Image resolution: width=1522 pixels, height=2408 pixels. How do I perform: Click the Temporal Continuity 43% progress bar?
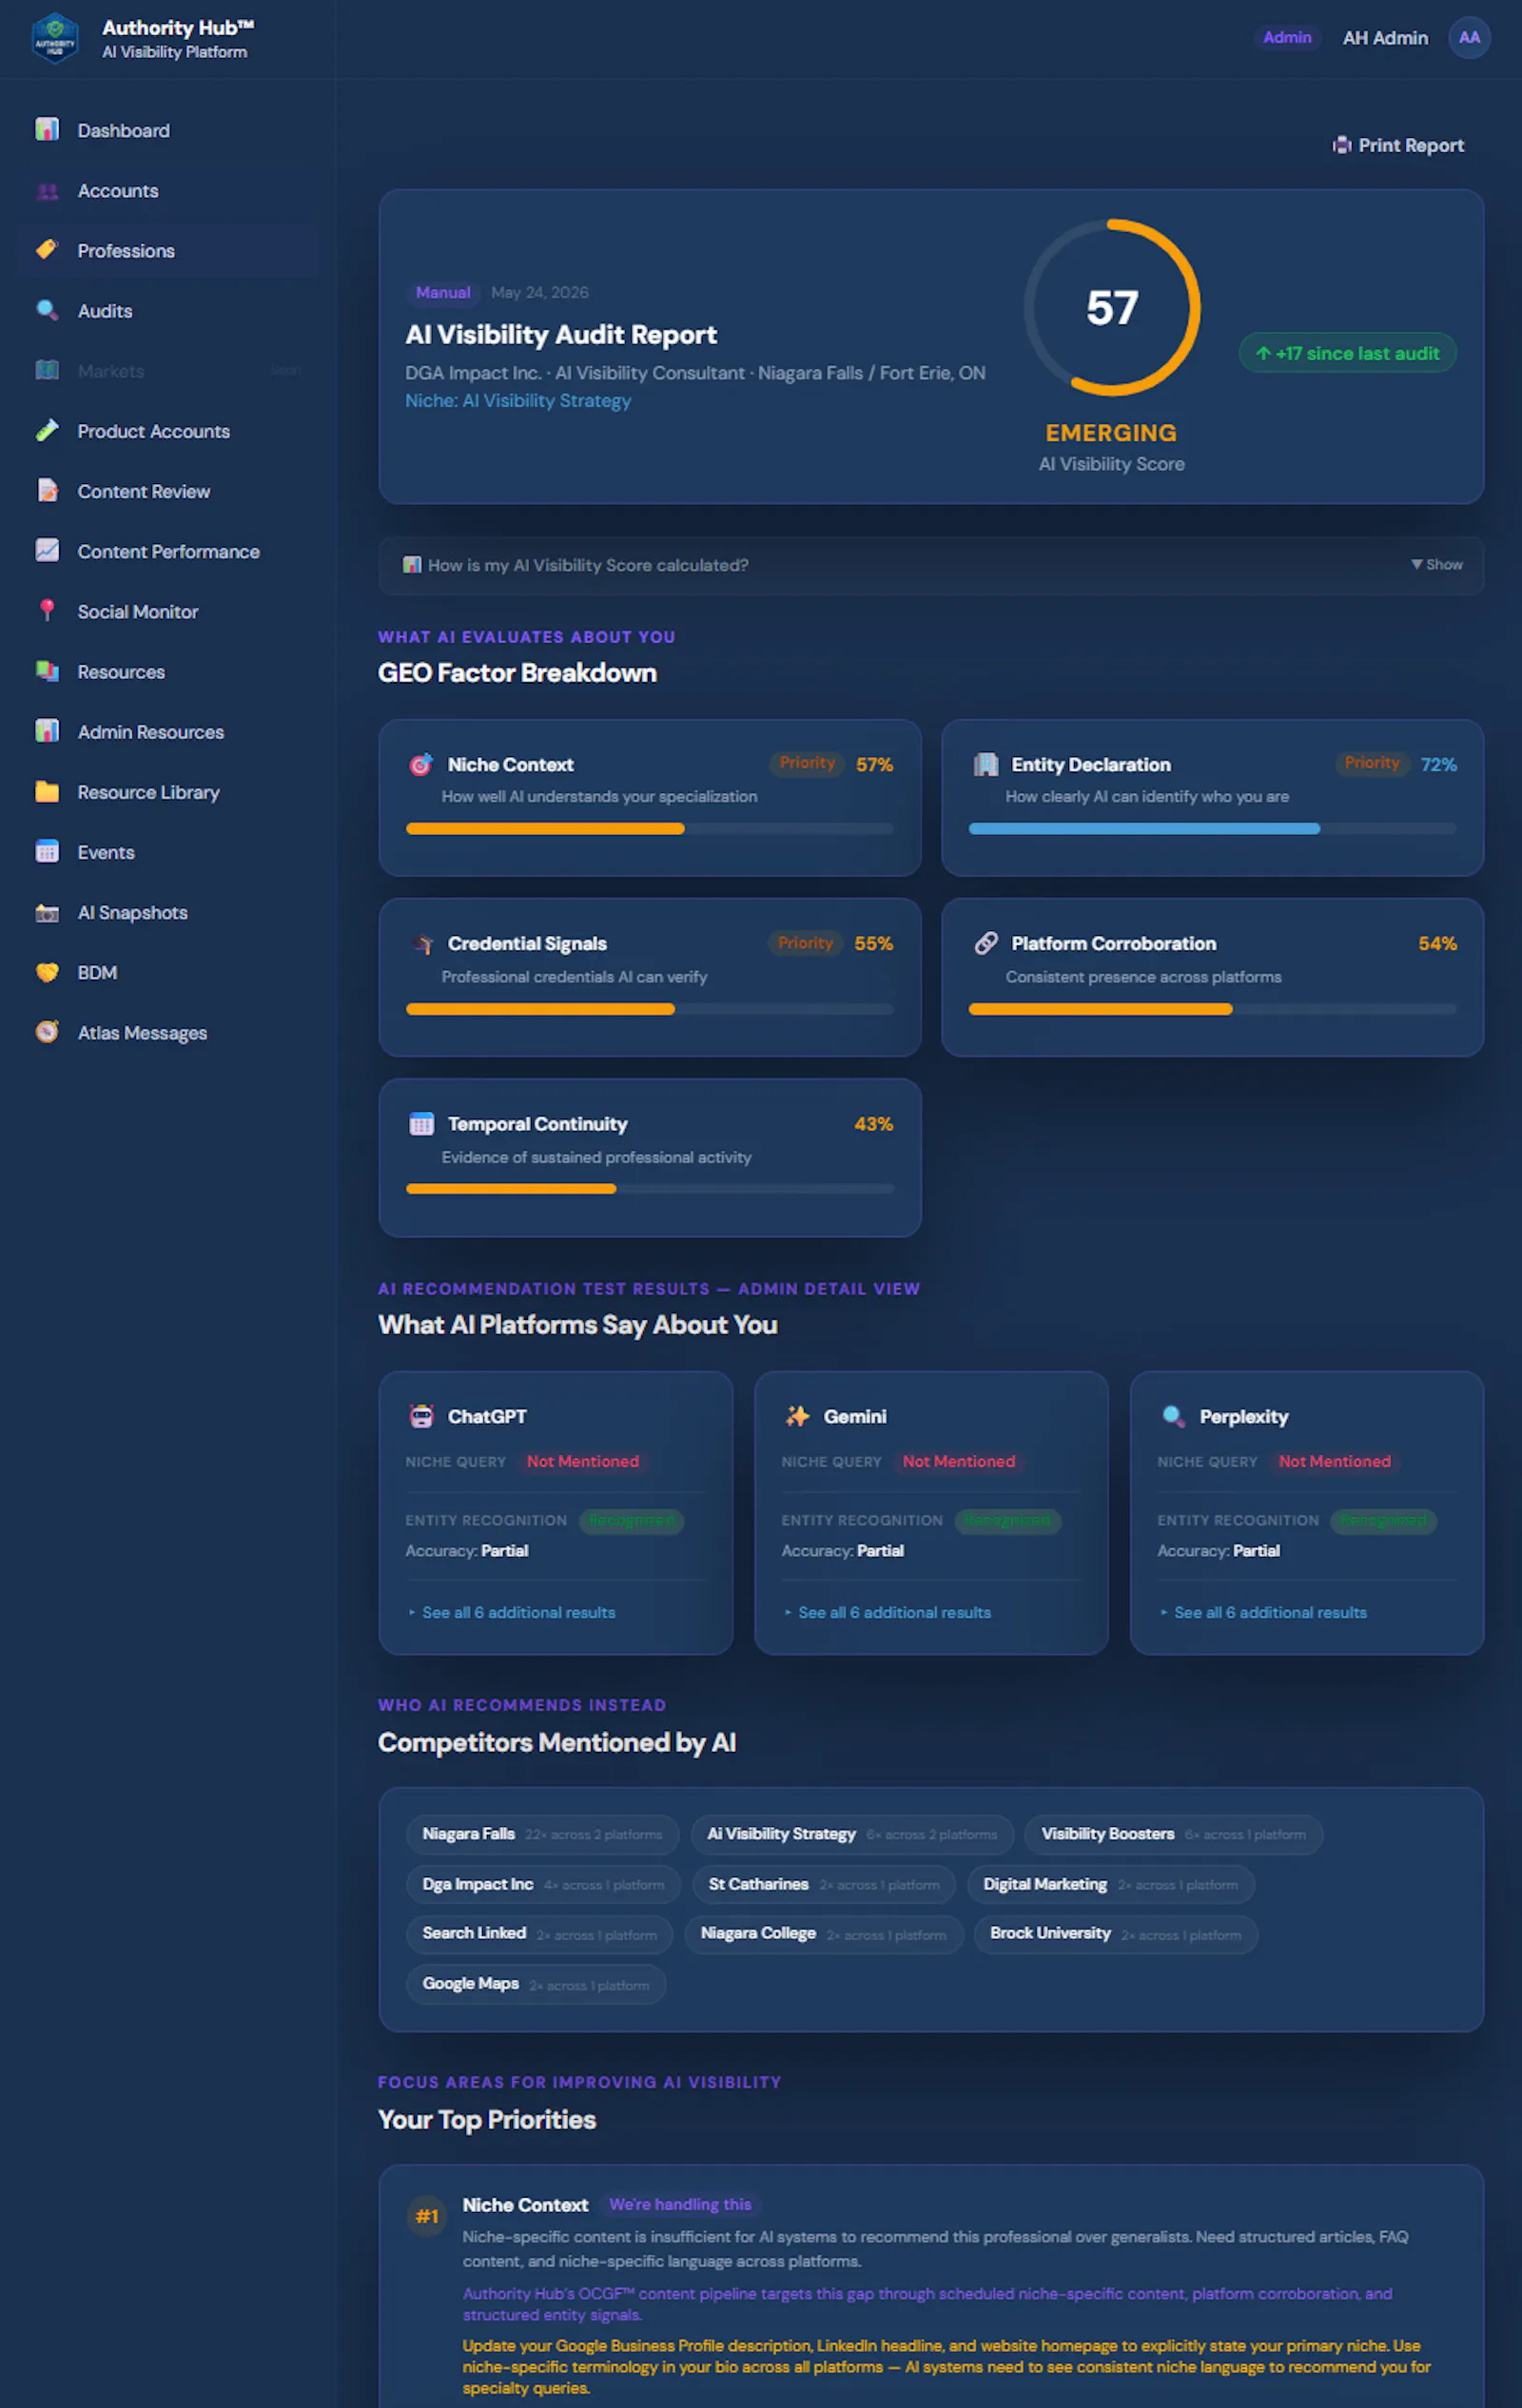coord(650,1188)
